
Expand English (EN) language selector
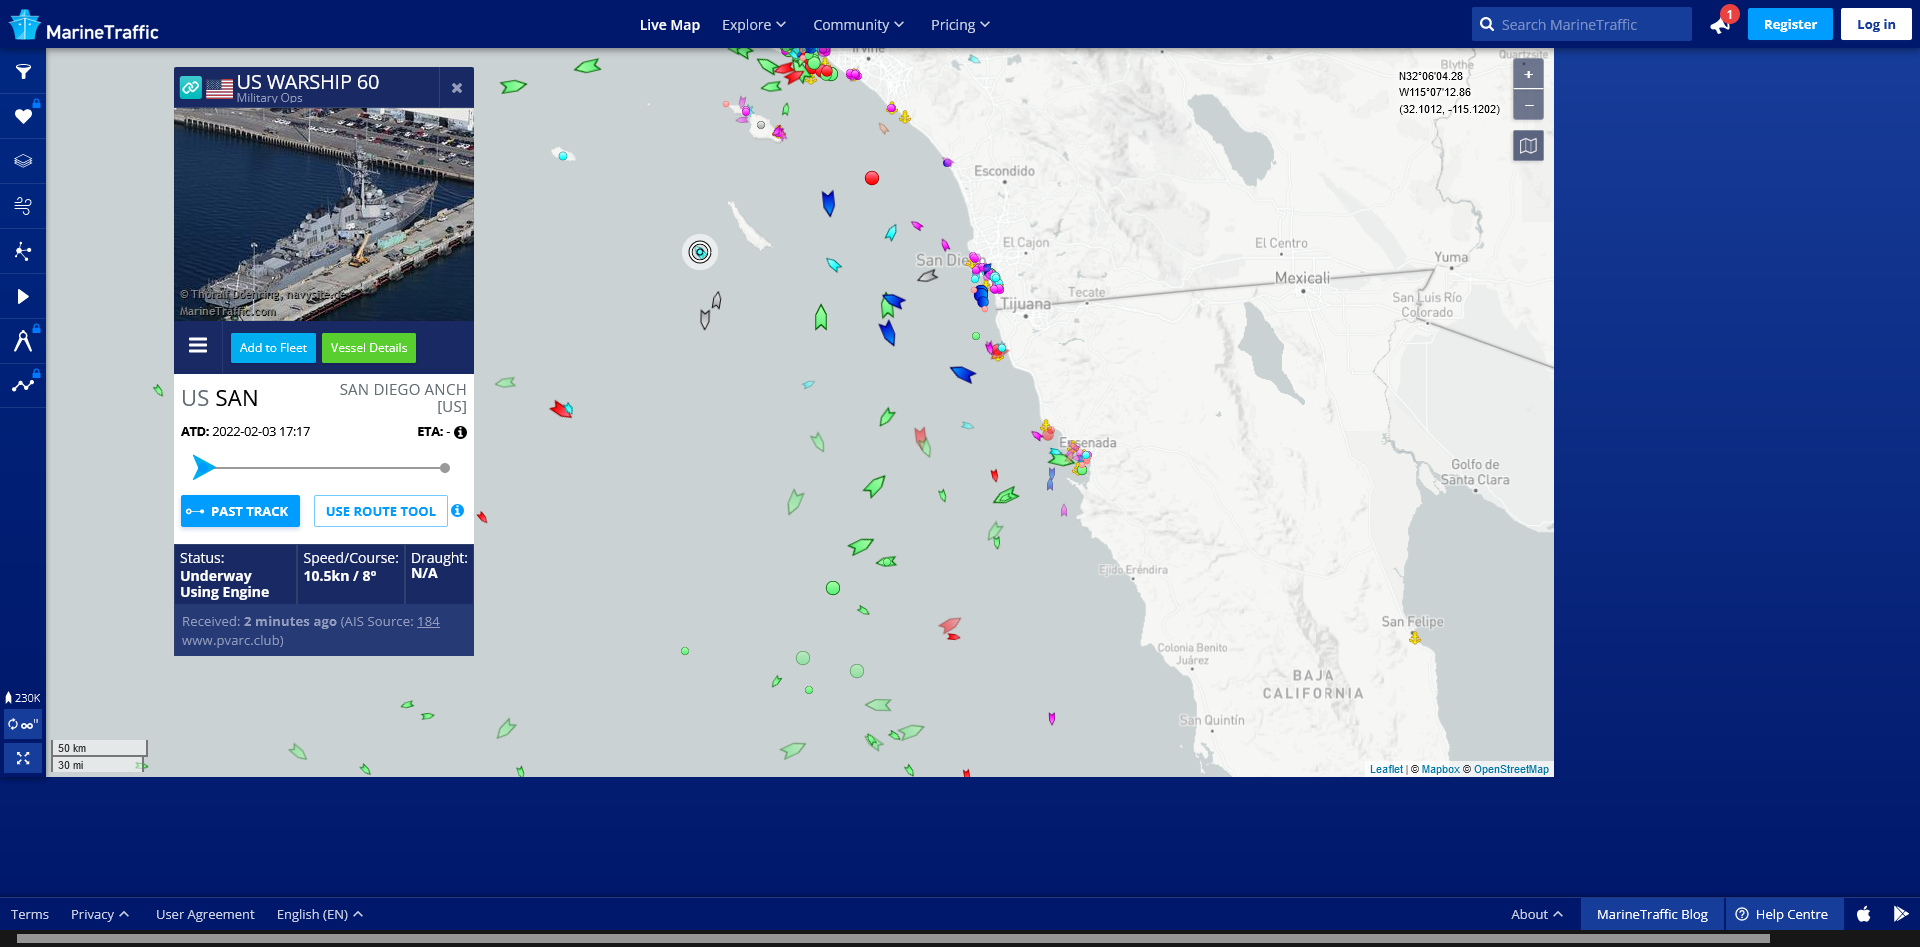(x=320, y=914)
